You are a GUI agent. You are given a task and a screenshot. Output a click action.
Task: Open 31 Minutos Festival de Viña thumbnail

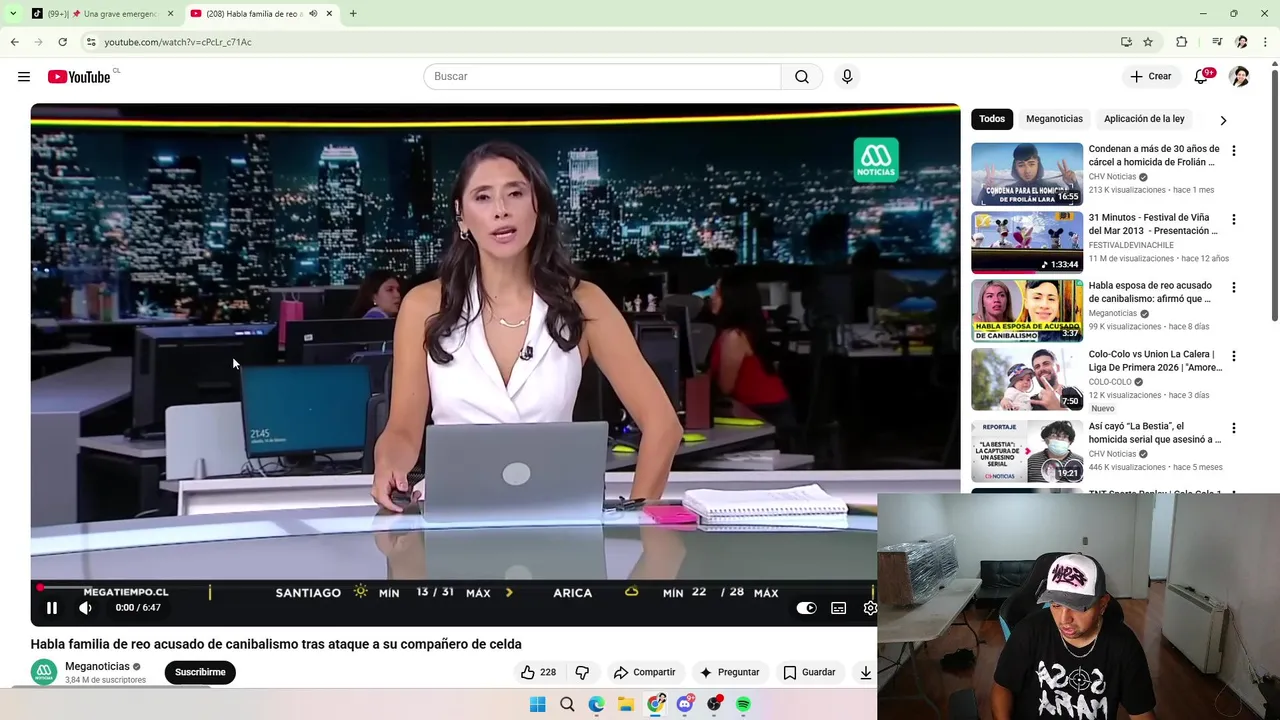click(1027, 242)
